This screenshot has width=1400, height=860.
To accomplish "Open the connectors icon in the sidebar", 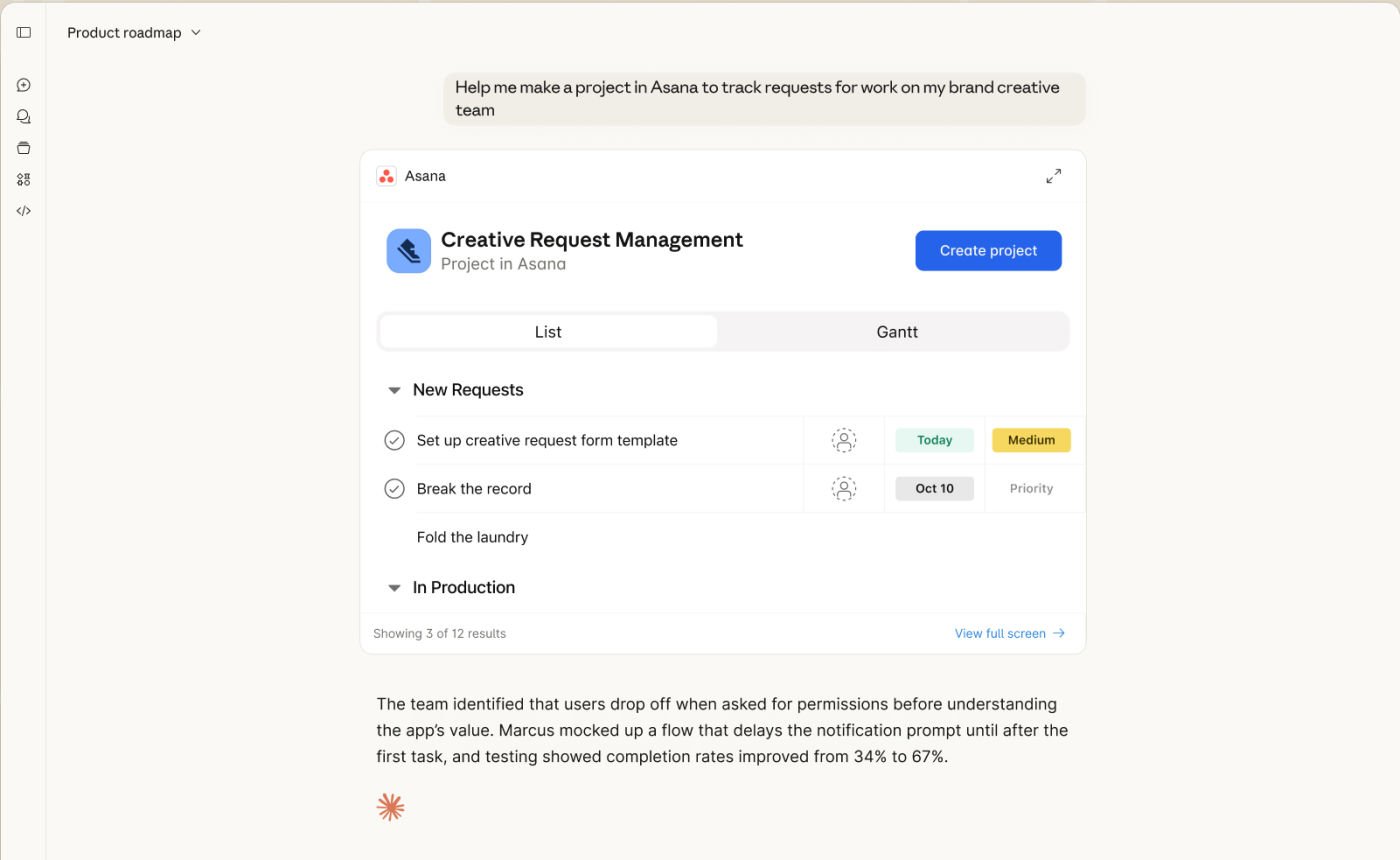I will (24, 178).
